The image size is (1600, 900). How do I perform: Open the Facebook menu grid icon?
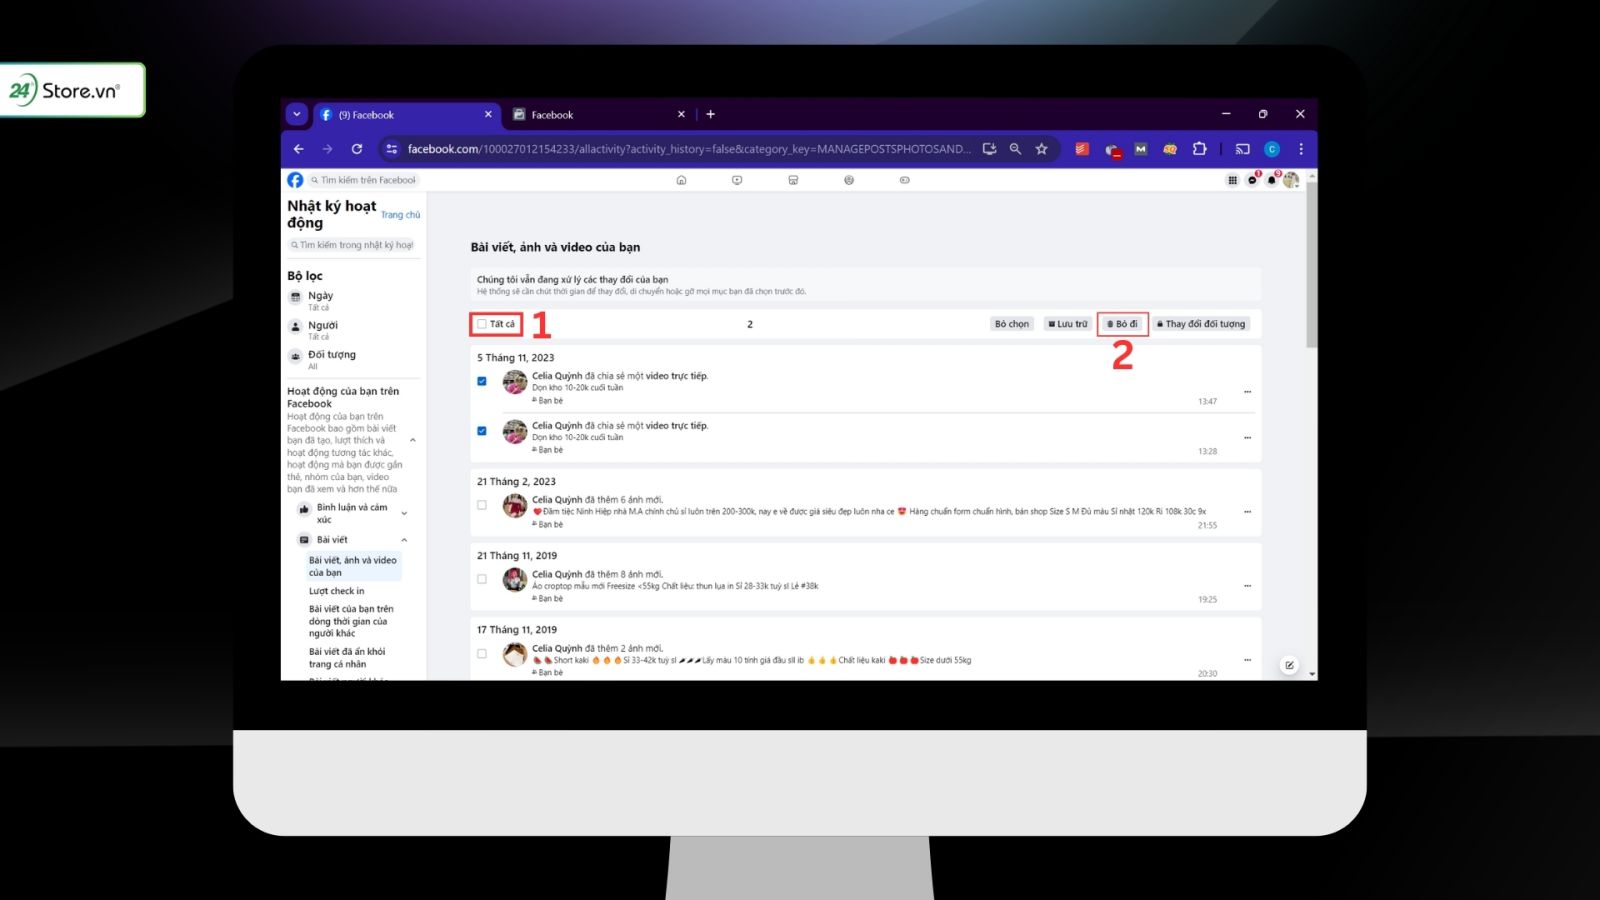click(x=1232, y=180)
